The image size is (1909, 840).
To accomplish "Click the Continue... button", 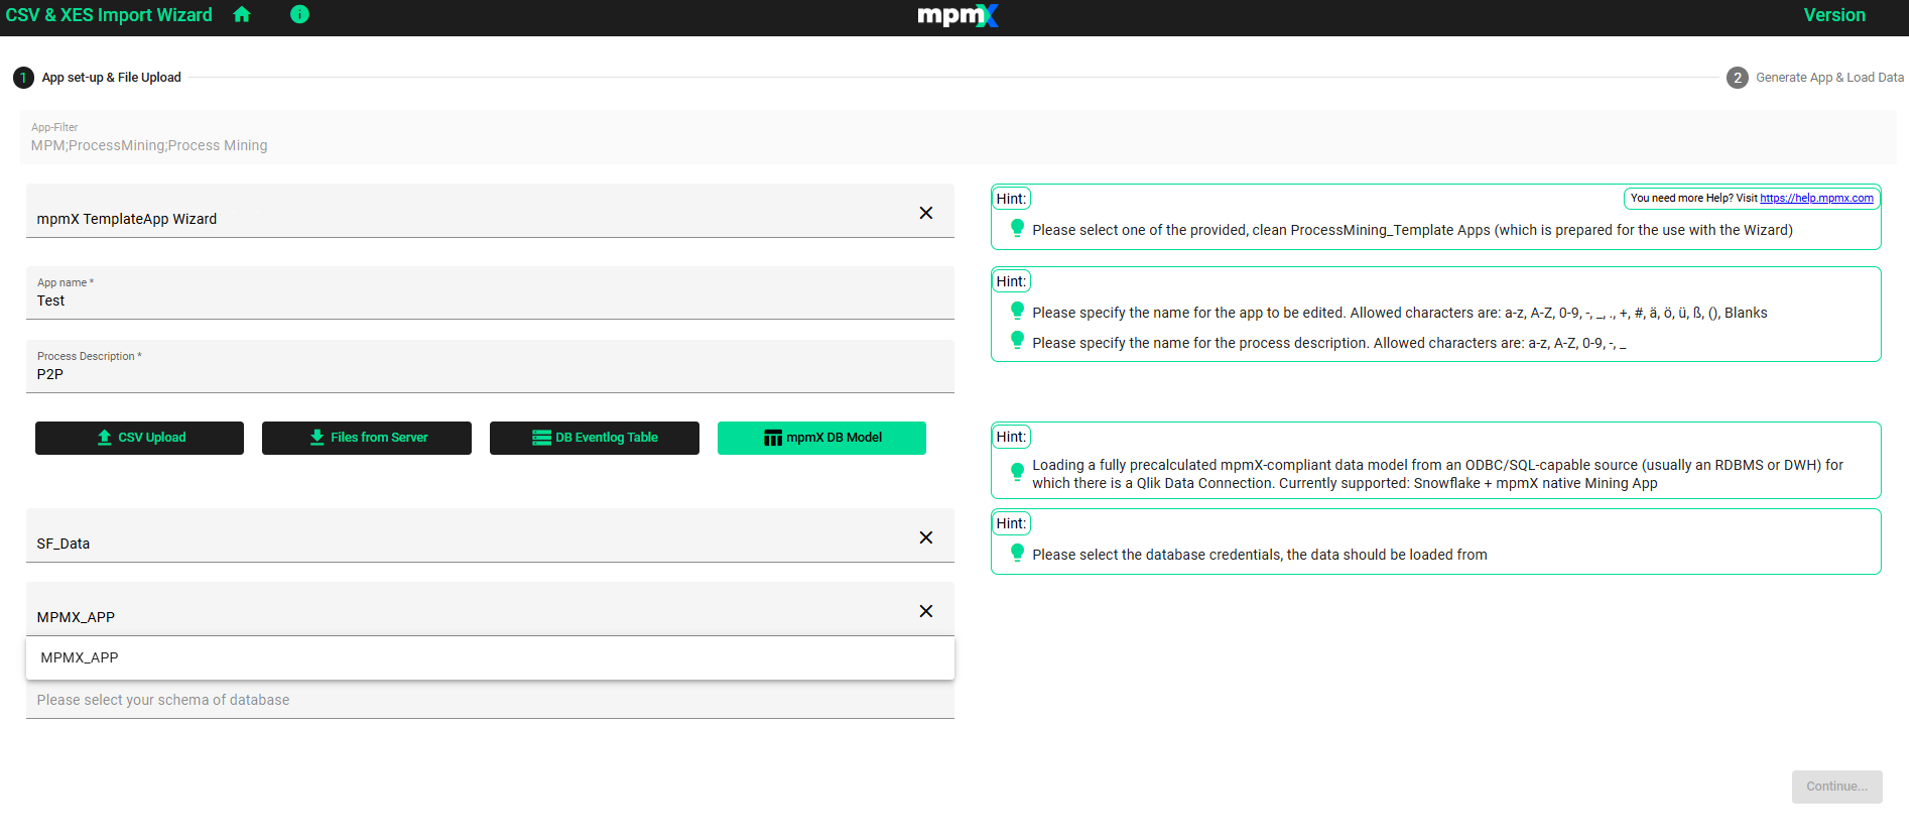I will [x=1837, y=787].
